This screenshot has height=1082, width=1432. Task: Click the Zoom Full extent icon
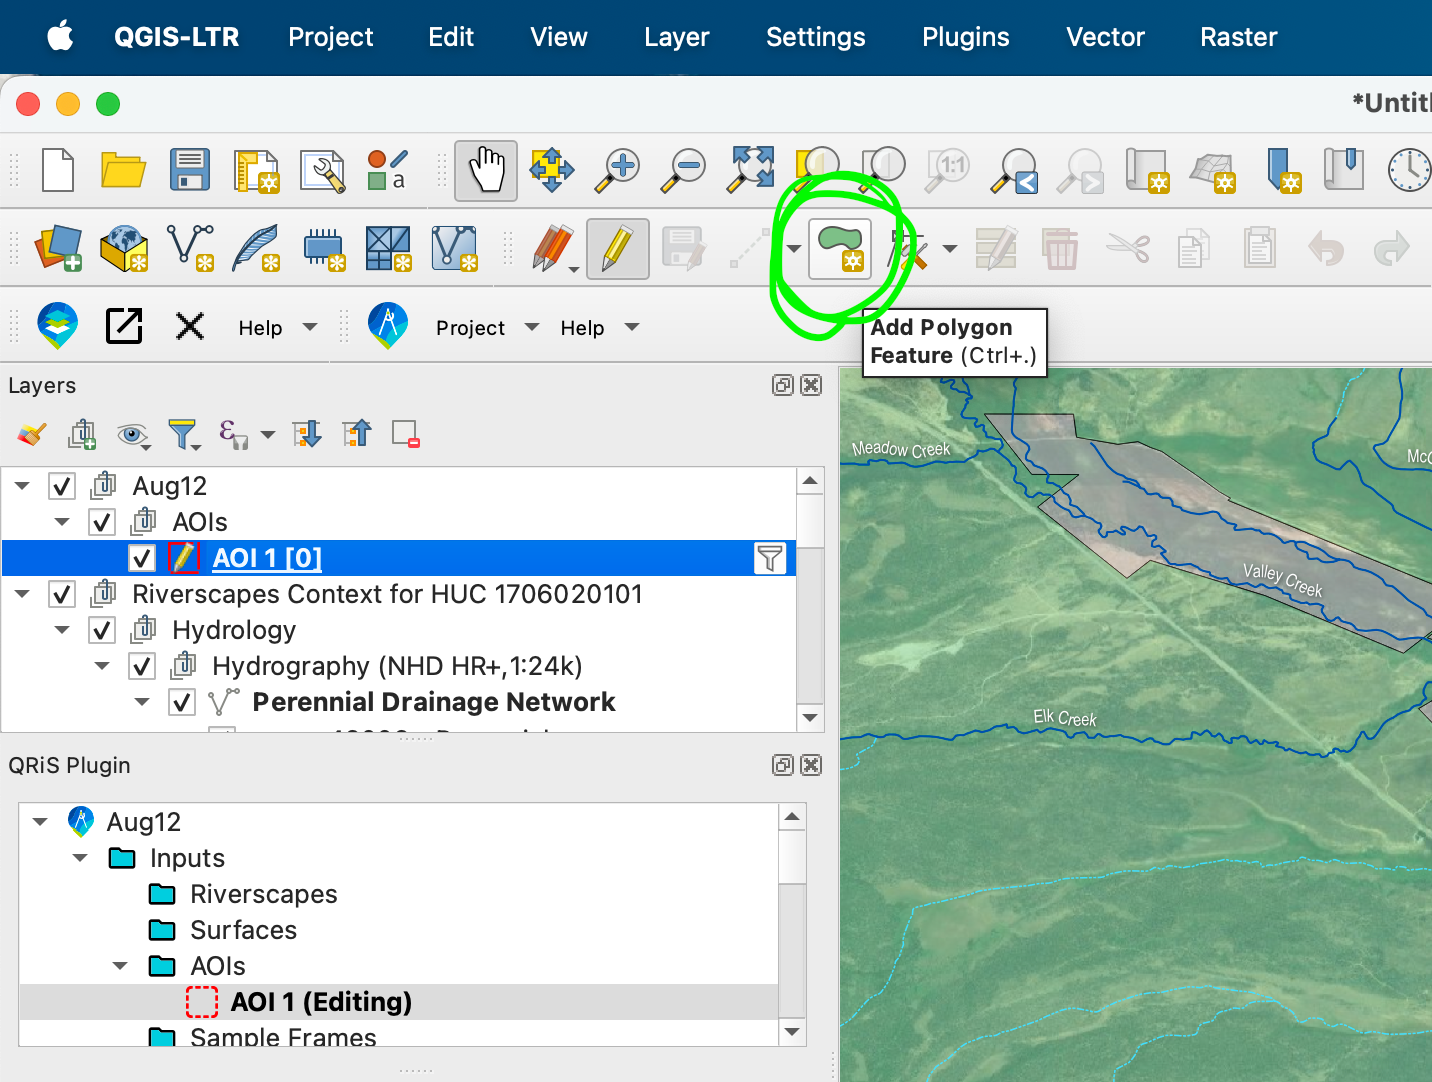751,168
